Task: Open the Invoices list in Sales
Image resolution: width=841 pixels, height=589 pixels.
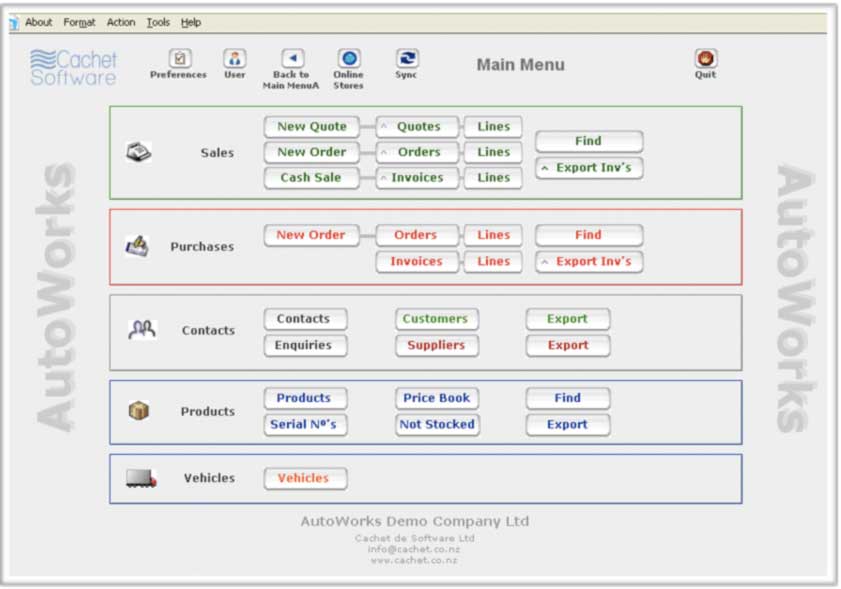Action: [417, 178]
